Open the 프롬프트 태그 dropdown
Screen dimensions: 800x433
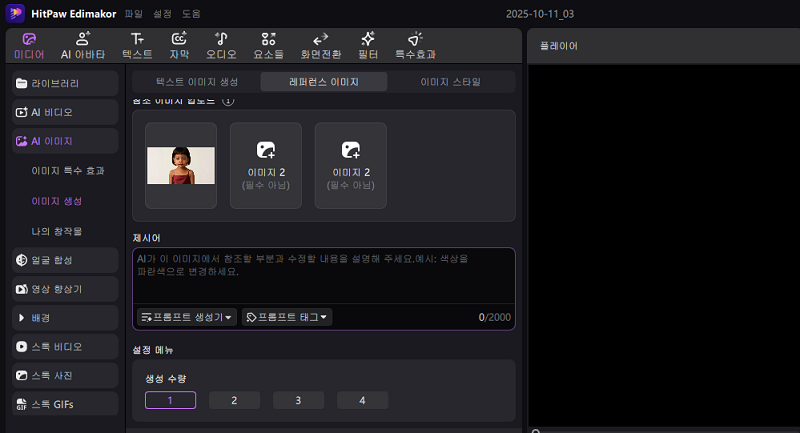pos(288,317)
